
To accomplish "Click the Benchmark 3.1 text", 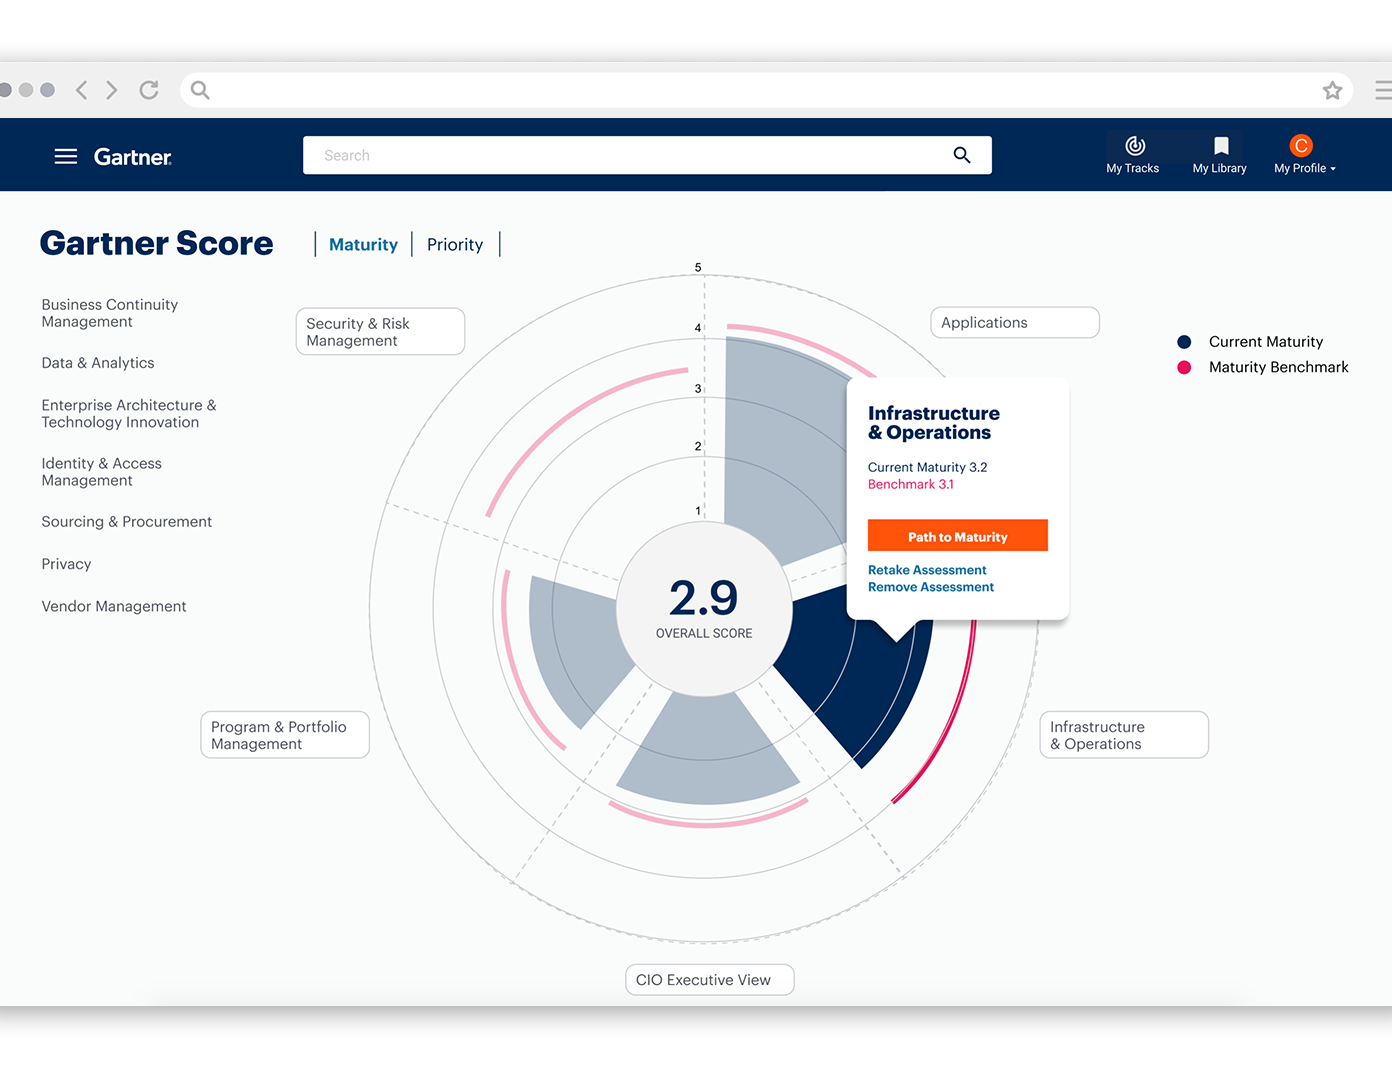I will click(x=911, y=484).
